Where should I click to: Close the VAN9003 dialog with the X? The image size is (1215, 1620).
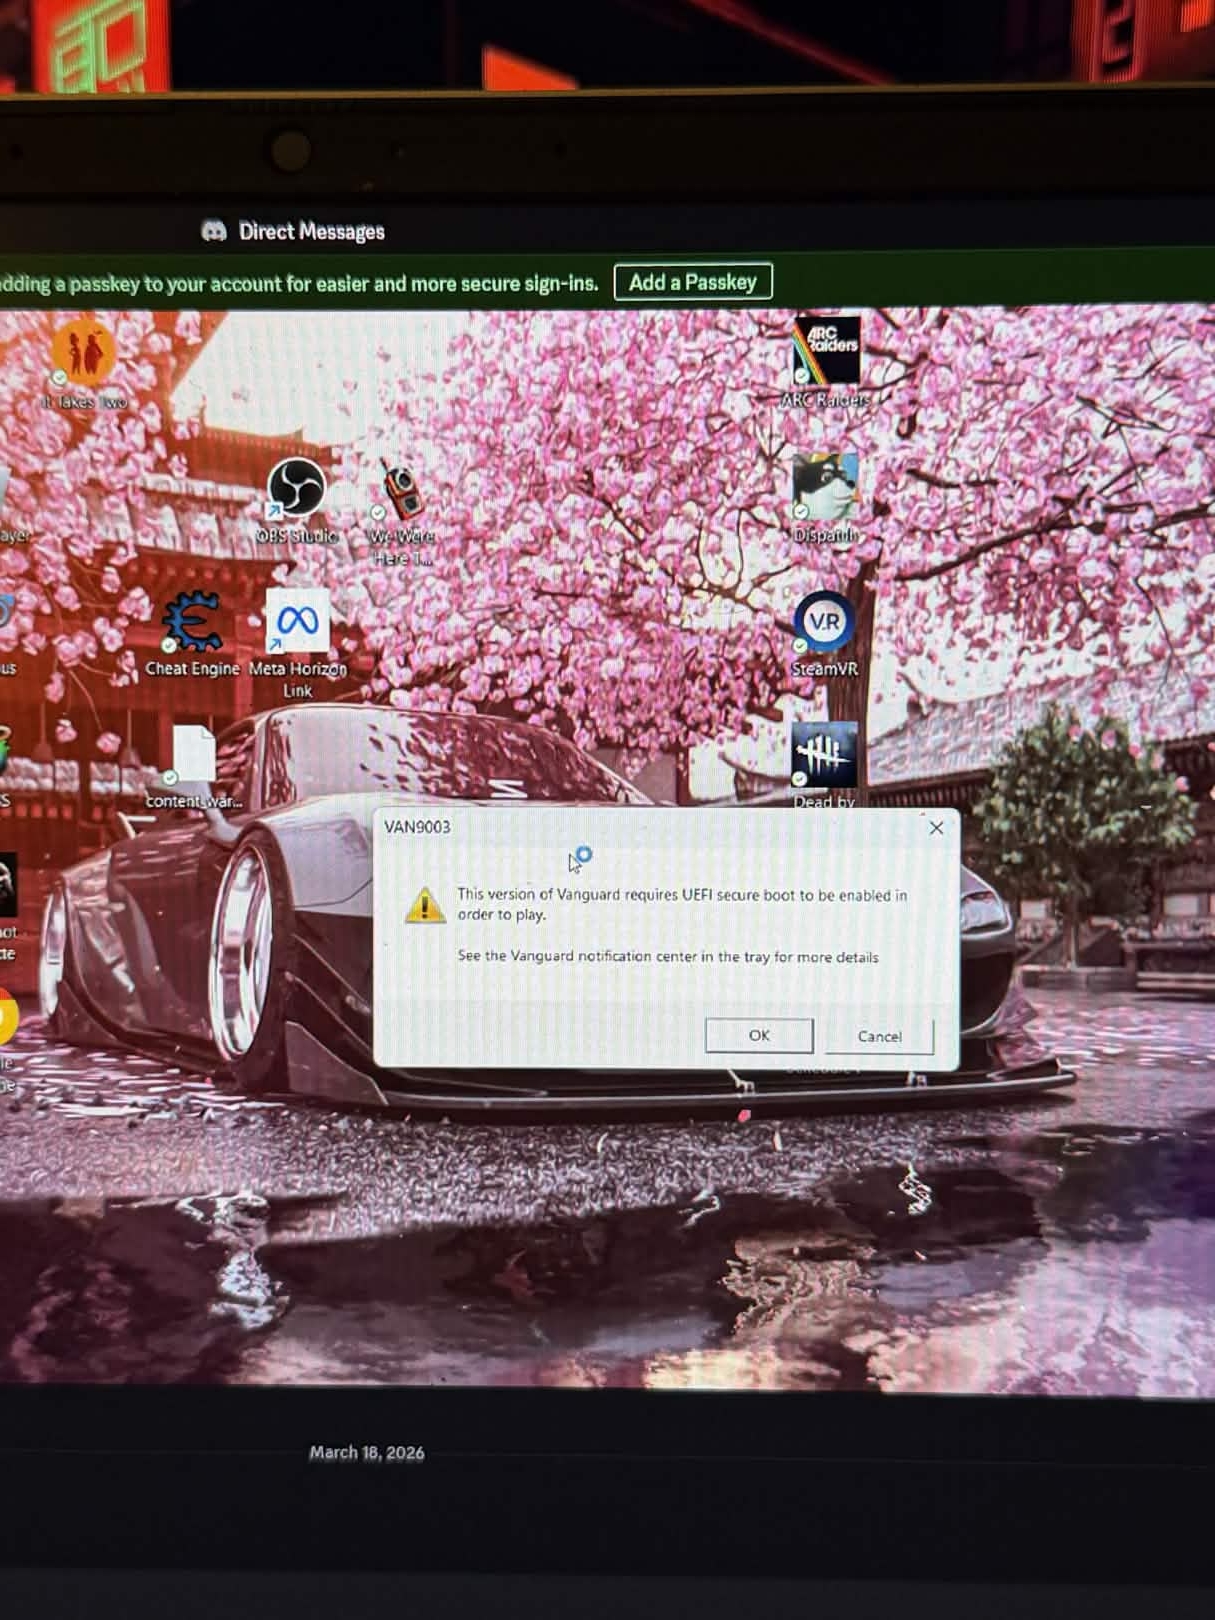point(936,828)
